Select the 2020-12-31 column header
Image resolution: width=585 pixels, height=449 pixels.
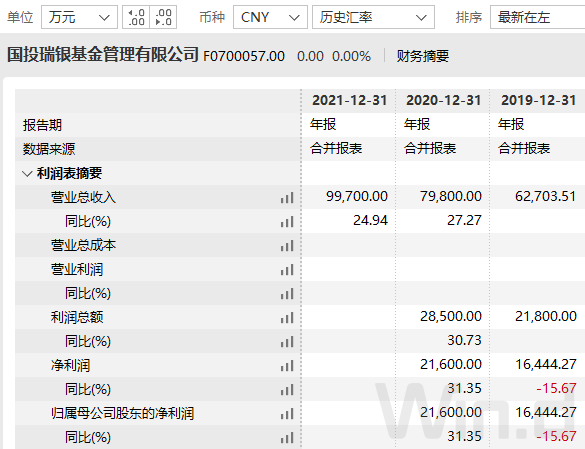pyautogui.click(x=443, y=100)
